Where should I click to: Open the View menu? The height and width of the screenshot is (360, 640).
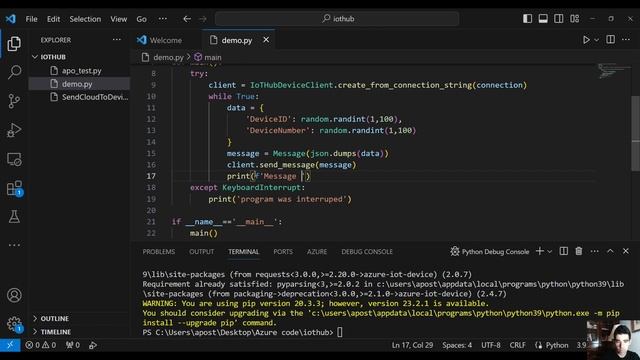click(x=118, y=19)
